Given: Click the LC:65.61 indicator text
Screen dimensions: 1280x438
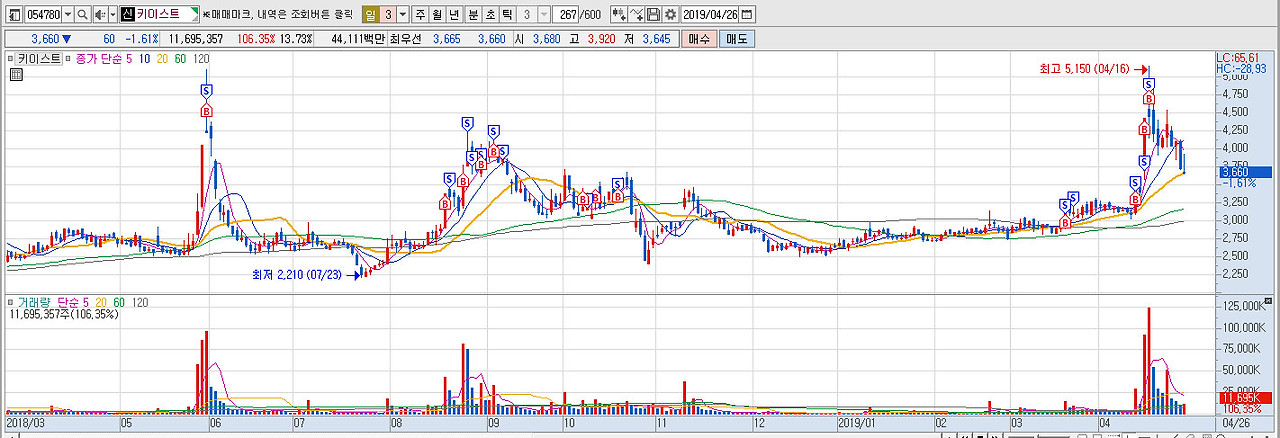Looking at the screenshot, I should point(1238,58).
